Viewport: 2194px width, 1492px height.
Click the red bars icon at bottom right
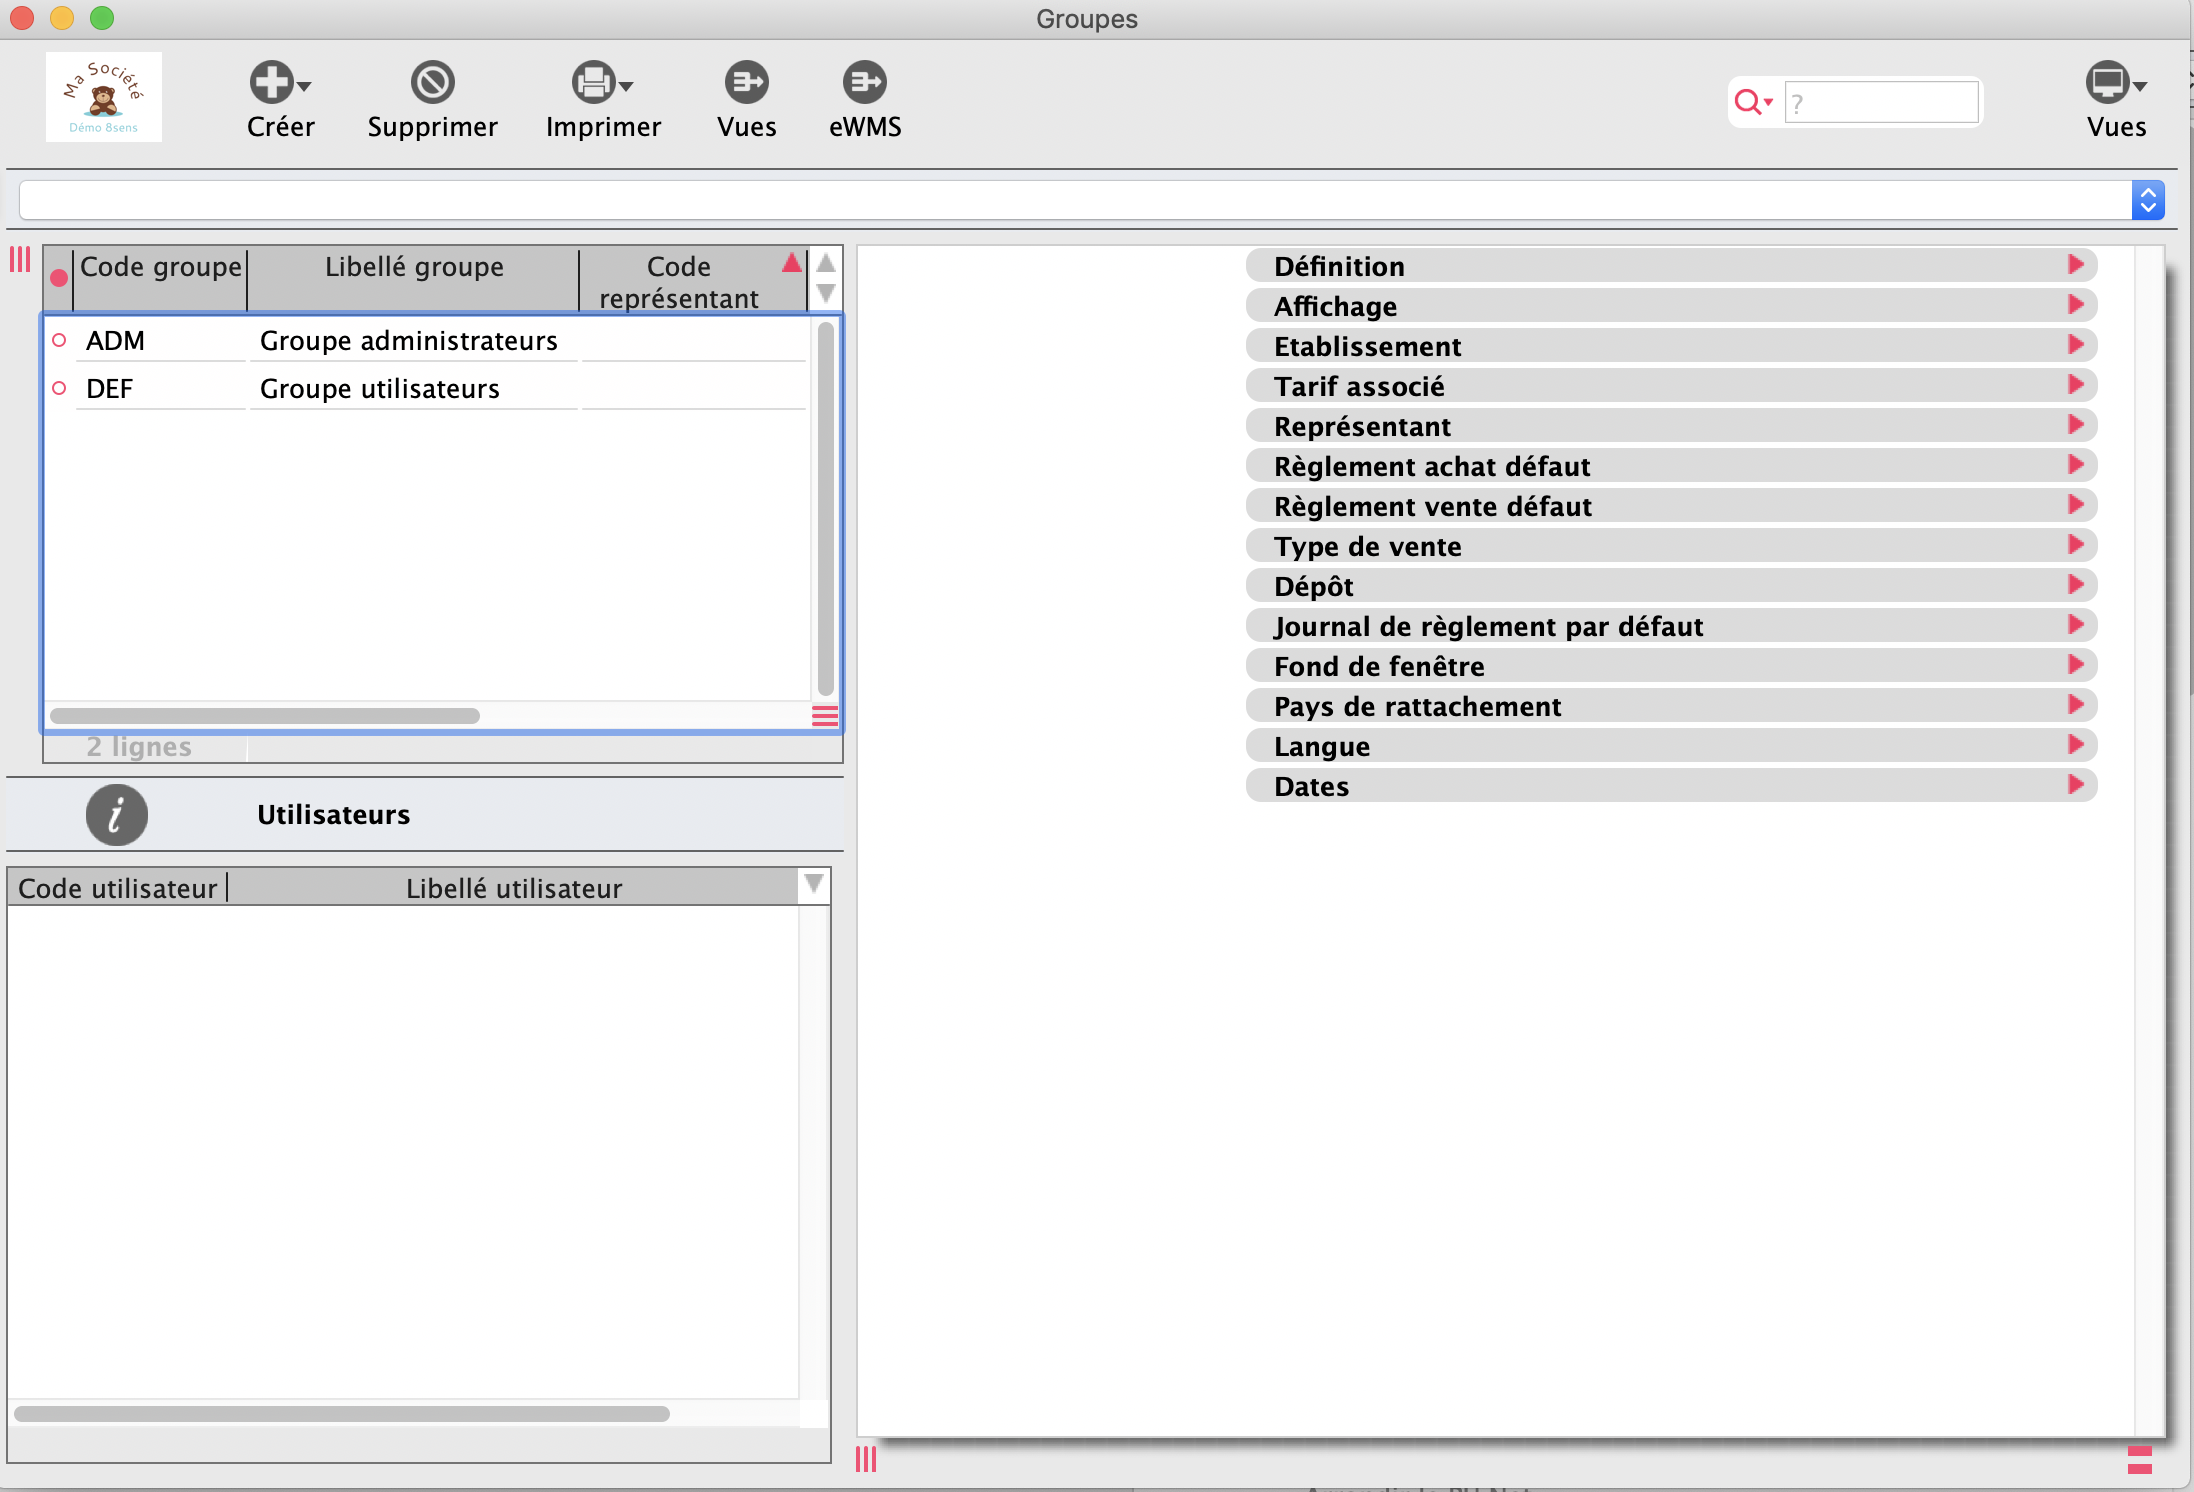click(x=2140, y=1460)
